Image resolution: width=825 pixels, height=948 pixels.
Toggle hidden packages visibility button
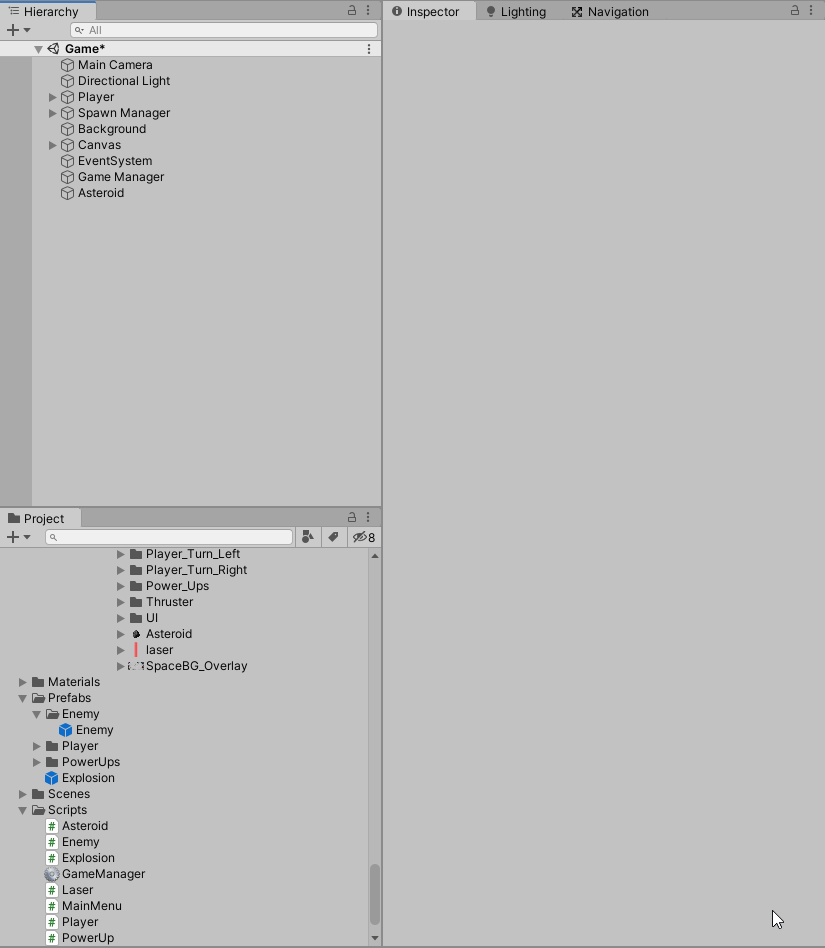pos(364,537)
